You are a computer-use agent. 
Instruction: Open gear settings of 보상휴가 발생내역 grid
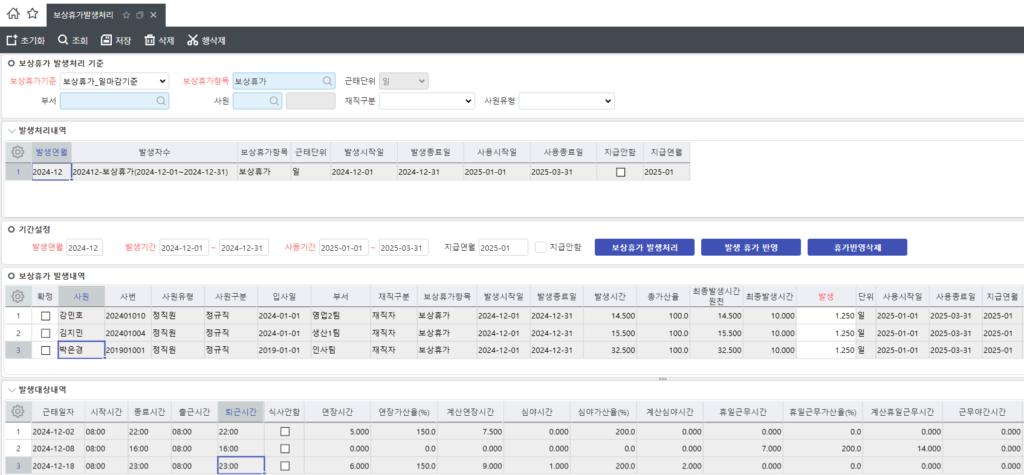tap(18, 296)
